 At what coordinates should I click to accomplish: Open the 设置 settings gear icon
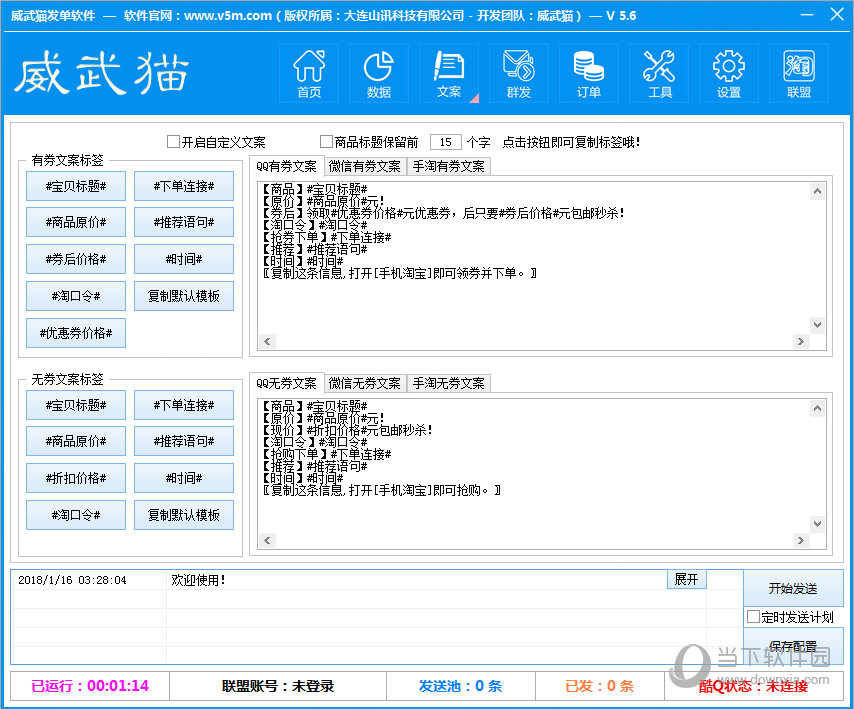729,74
